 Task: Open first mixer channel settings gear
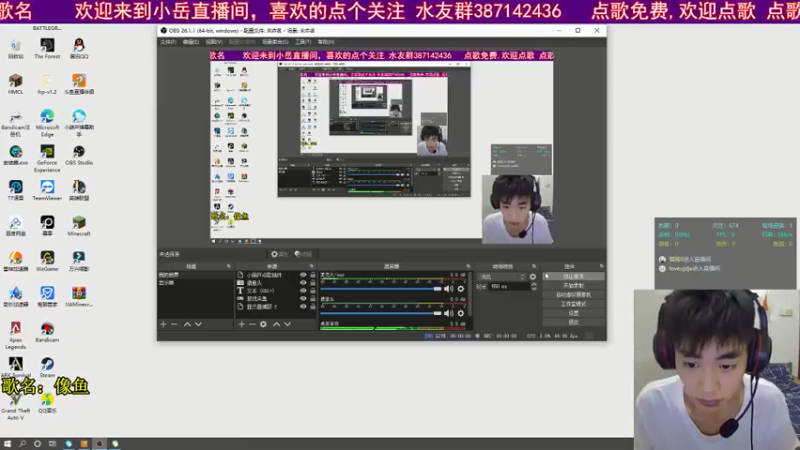(461, 289)
